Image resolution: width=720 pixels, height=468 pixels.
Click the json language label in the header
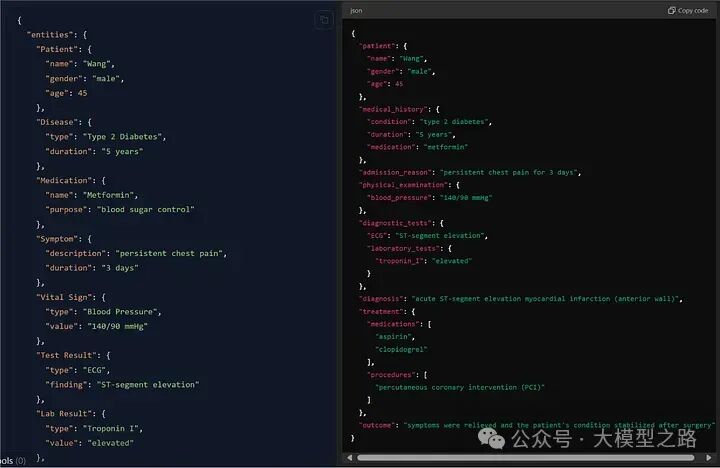tap(357, 10)
